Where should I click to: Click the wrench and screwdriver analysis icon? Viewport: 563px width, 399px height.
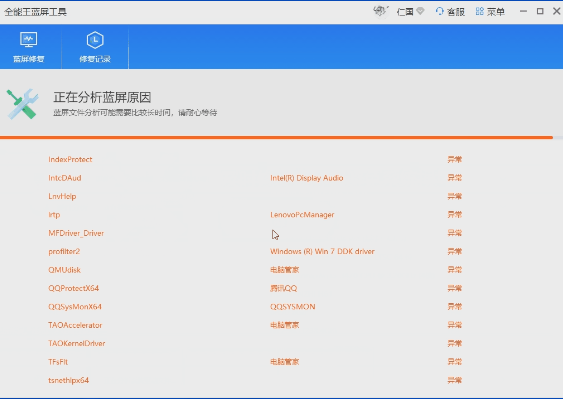click(23, 104)
